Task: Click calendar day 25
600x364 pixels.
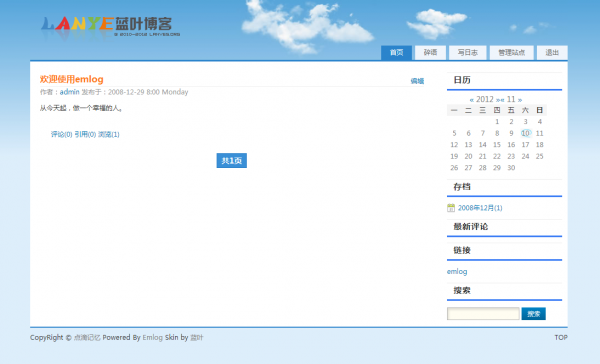Action: click(540, 156)
